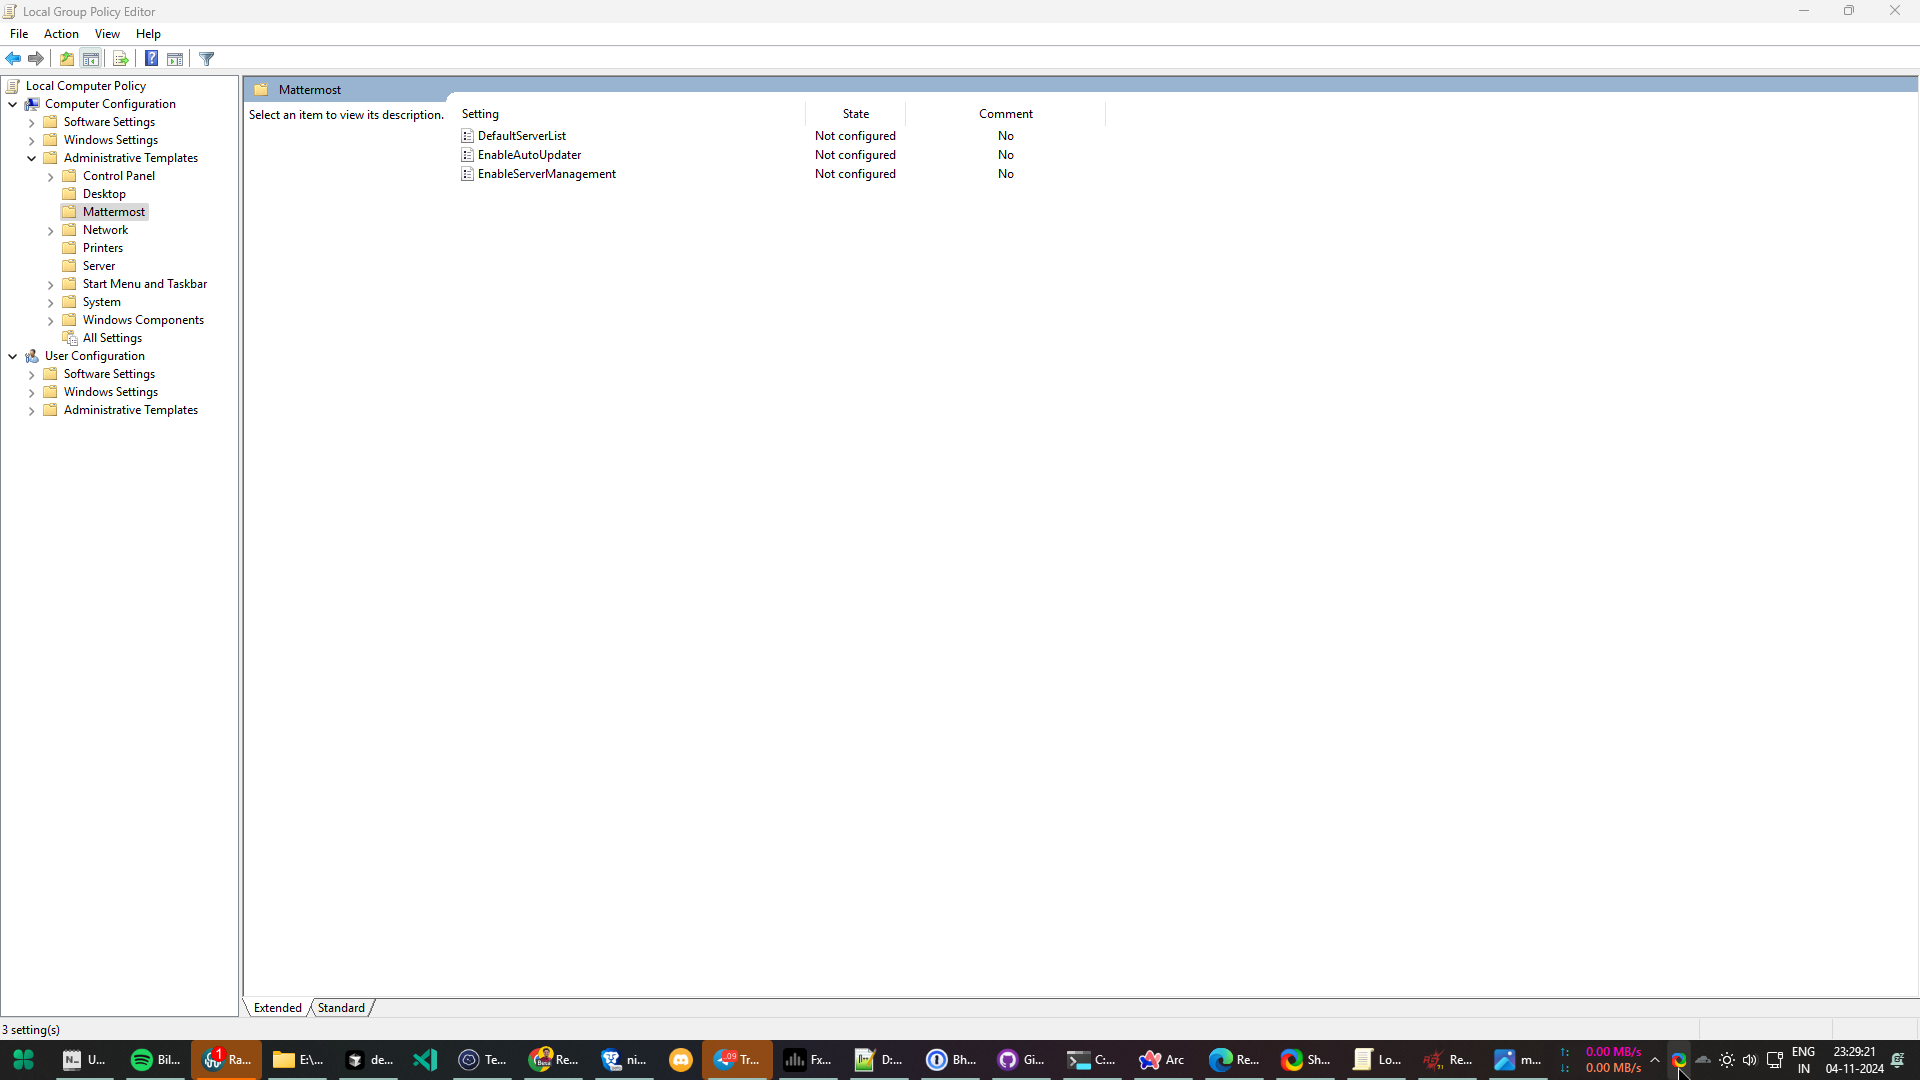Open the Action menu
1920x1080 pixels.
tap(61, 33)
